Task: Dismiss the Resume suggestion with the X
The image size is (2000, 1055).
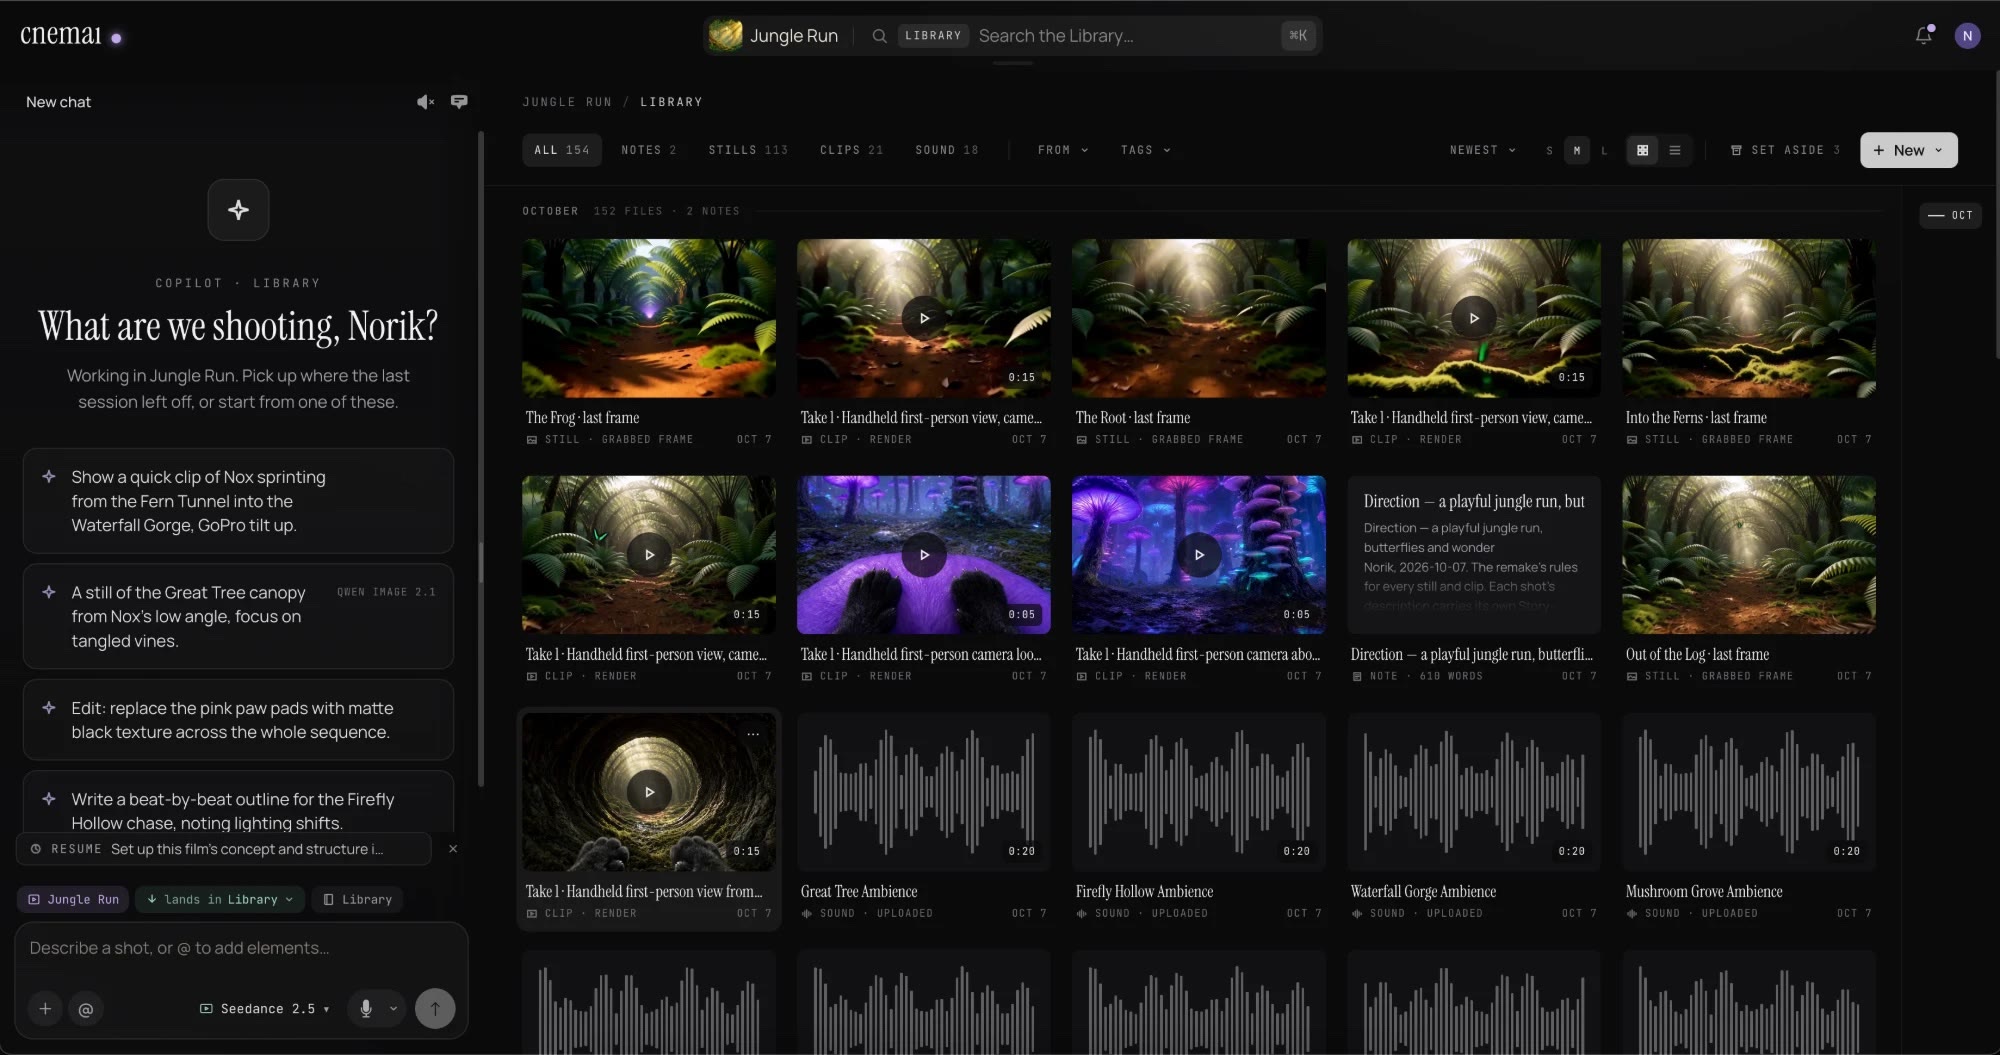Action: (x=453, y=849)
